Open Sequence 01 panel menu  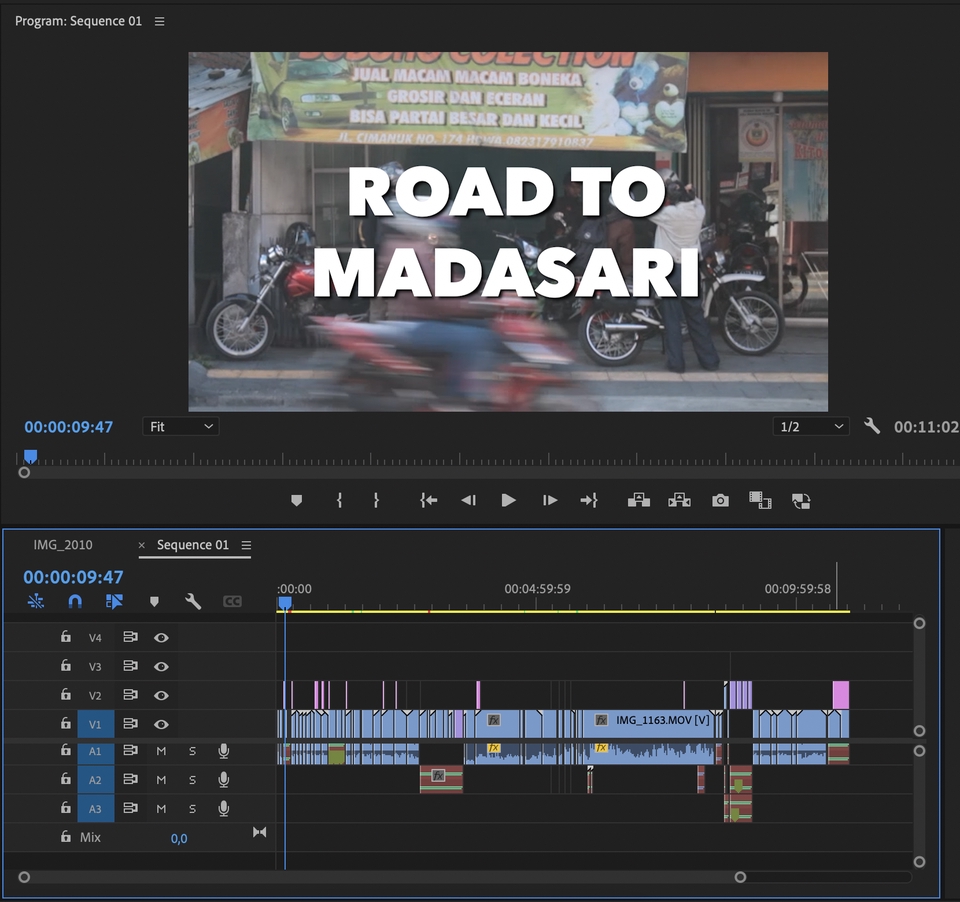click(x=246, y=545)
